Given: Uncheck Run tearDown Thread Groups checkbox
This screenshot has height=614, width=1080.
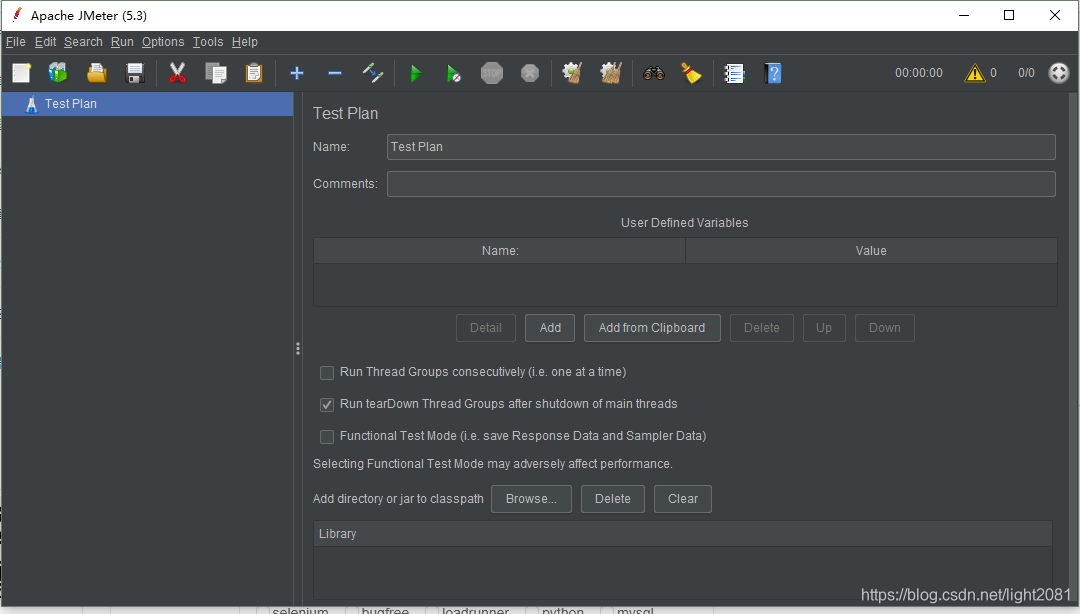Looking at the screenshot, I should [327, 405].
